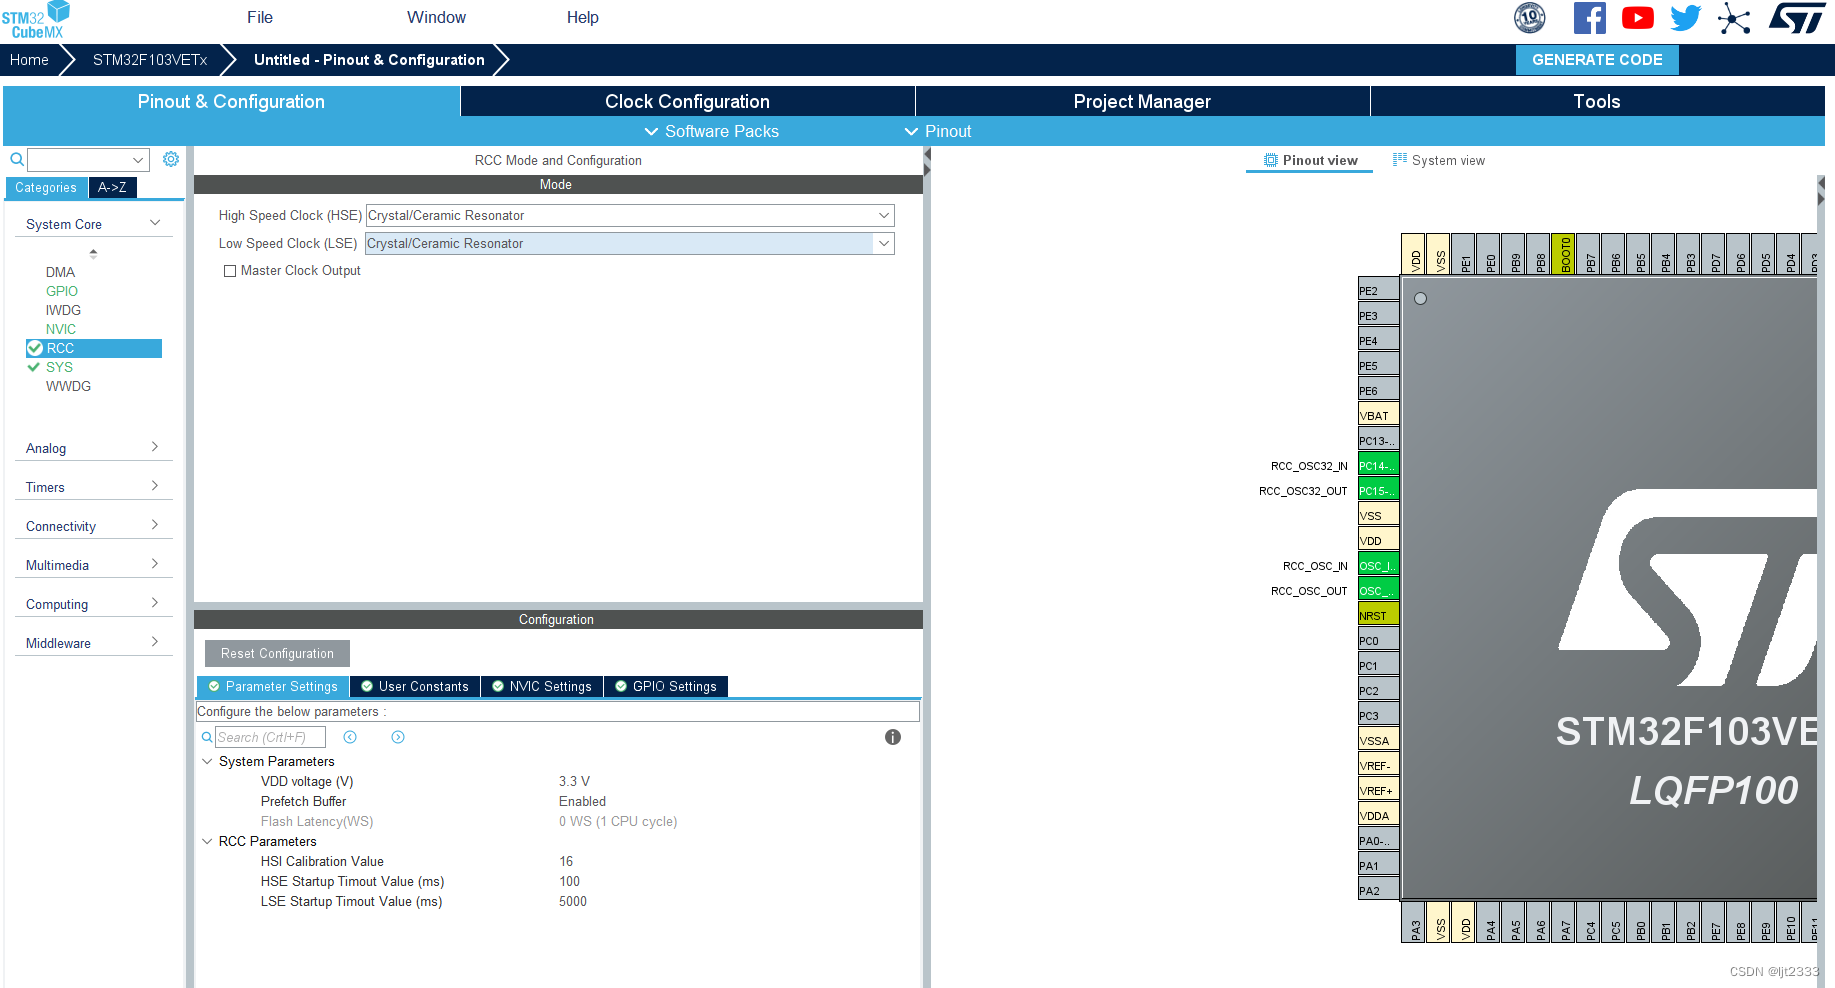Viewport: 1835px width, 988px height.
Task: Expand the Multimedia category
Action: point(155,564)
